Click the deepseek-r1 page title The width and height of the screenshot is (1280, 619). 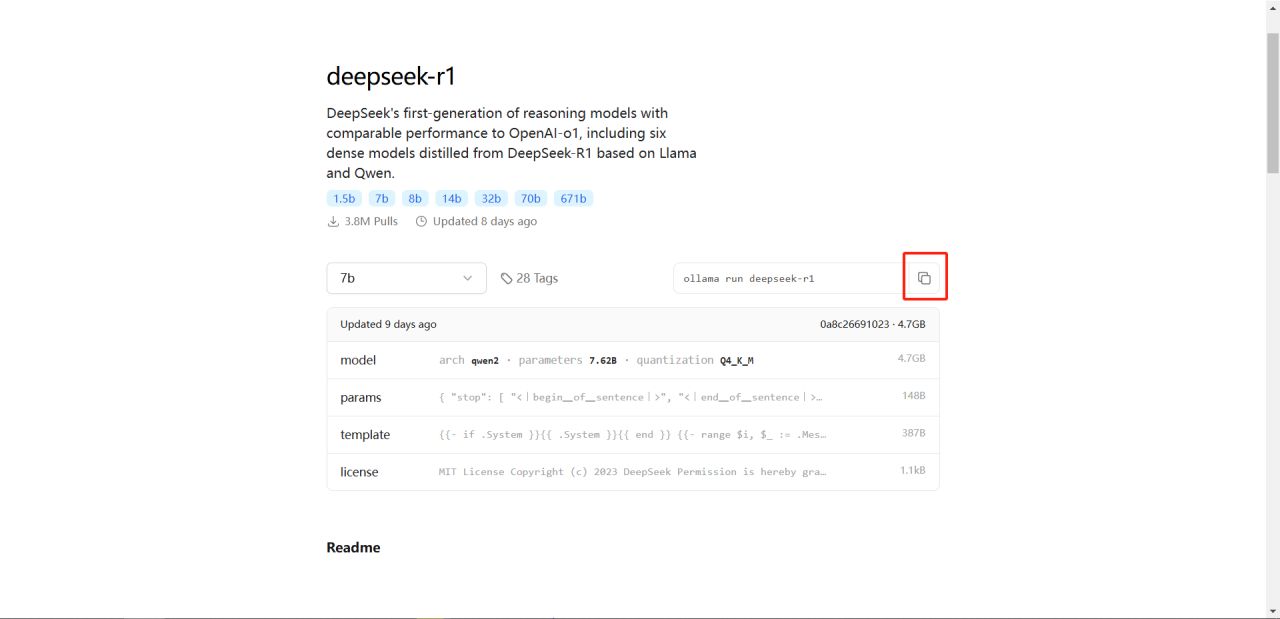click(x=391, y=76)
